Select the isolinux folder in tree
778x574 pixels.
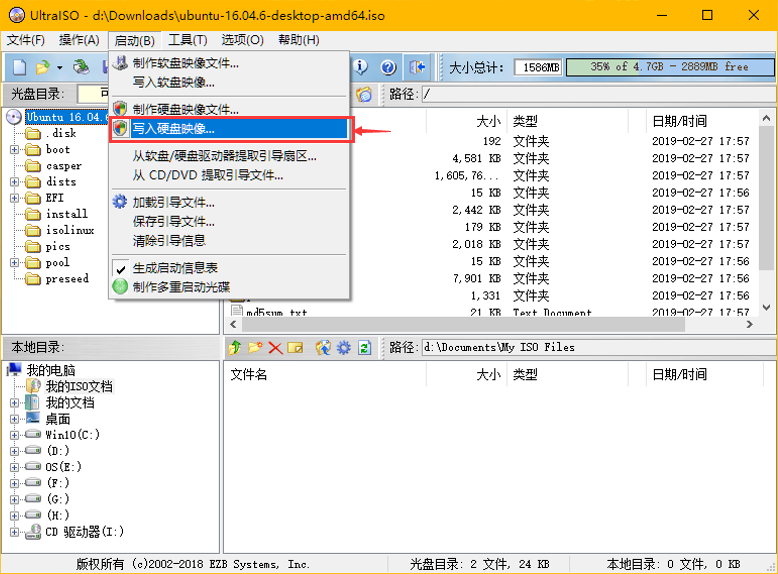coord(70,230)
